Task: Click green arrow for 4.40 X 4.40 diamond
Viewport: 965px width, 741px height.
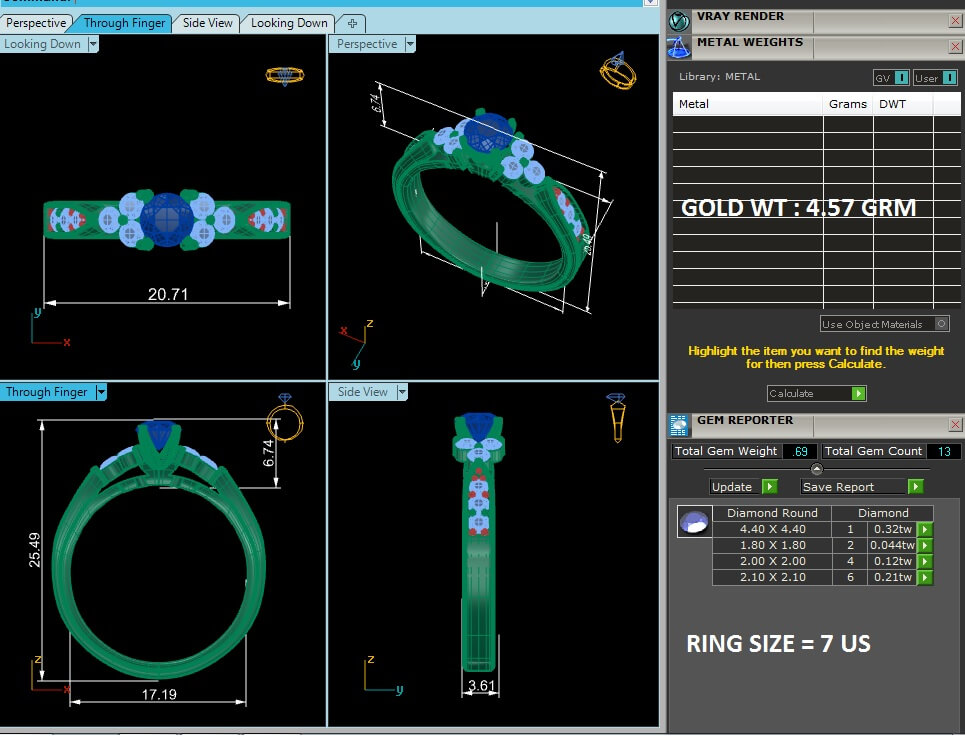Action: (925, 530)
